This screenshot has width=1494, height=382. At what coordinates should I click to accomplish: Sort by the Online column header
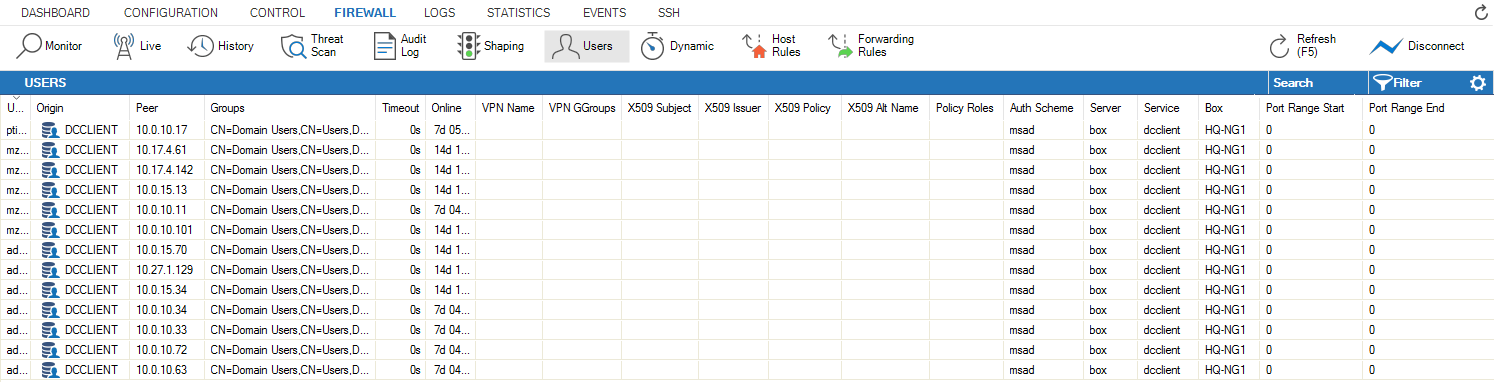coord(450,108)
